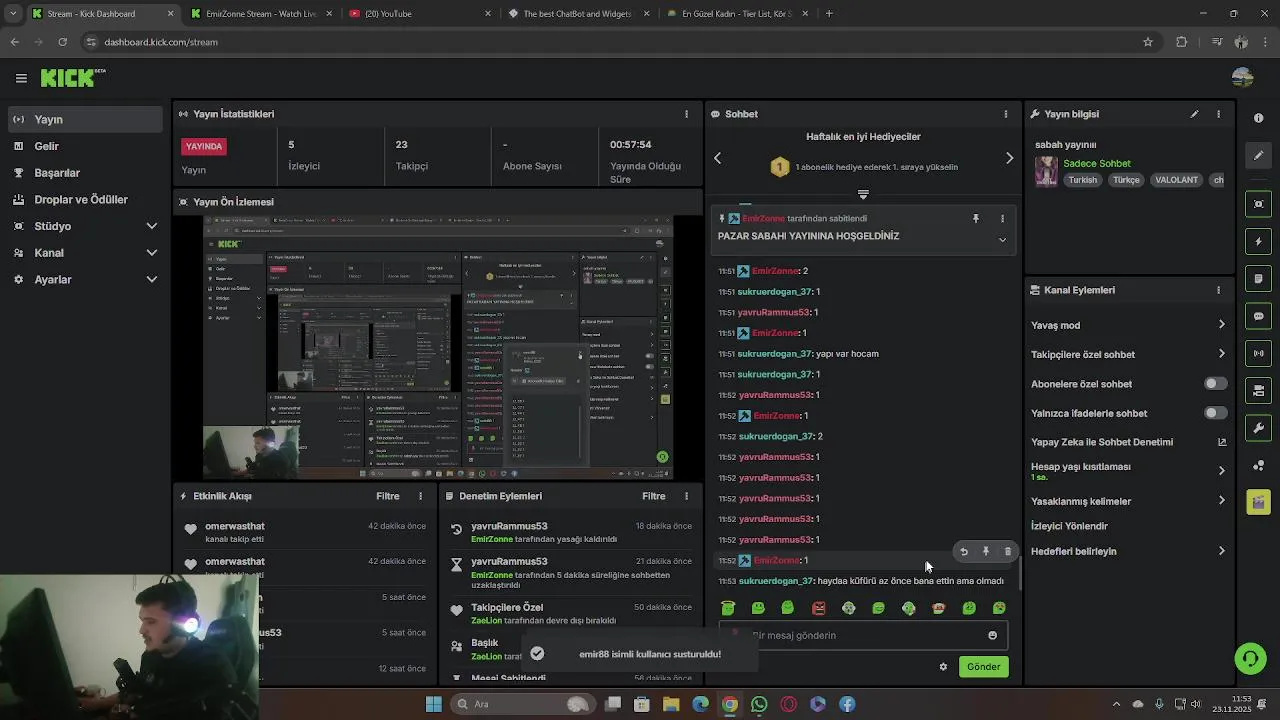Viewport: 1280px width, 720px height.
Task: Edit stream info with the pencil icon
Action: pos(1194,114)
